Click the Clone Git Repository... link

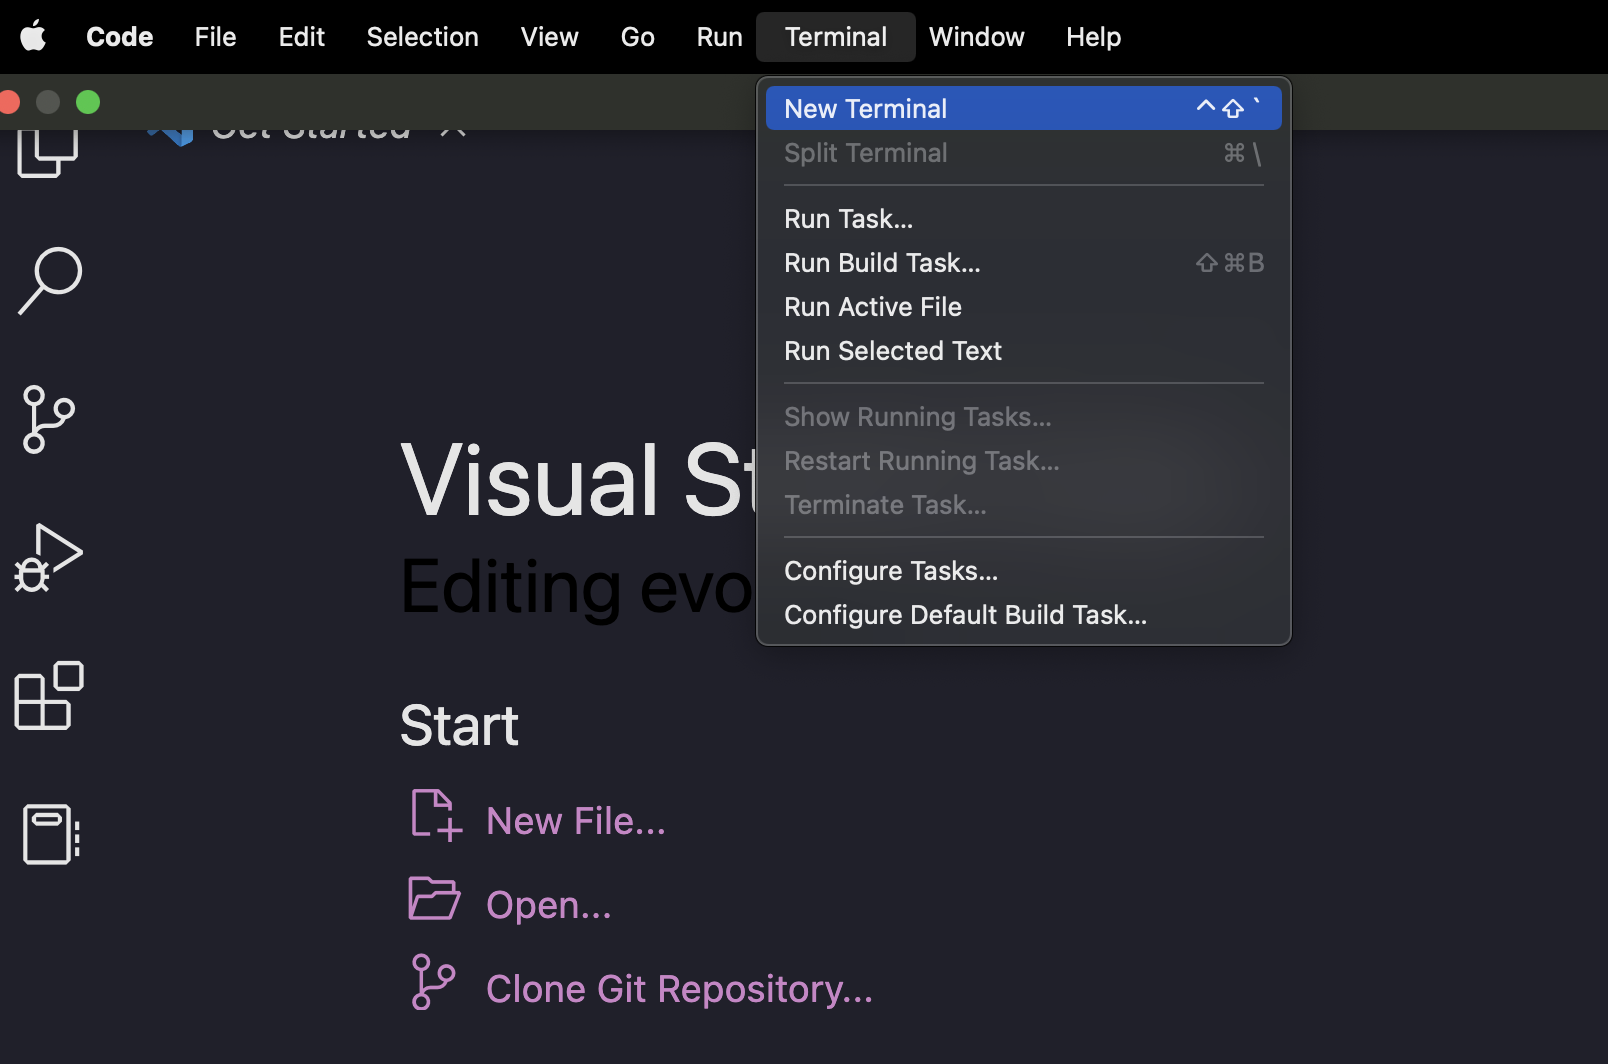(679, 989)
